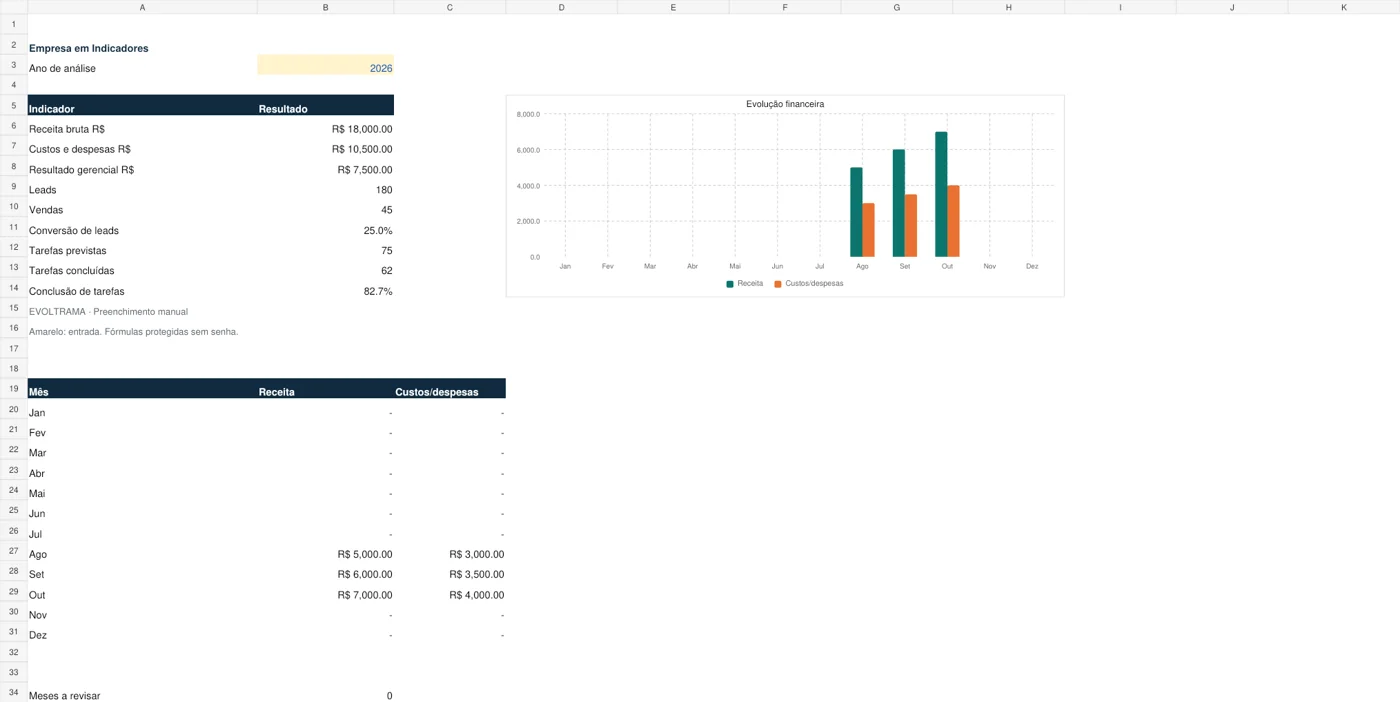Select row 34 header
Image resolution: width=1400 pixels, height=702 pixels.
13,692
